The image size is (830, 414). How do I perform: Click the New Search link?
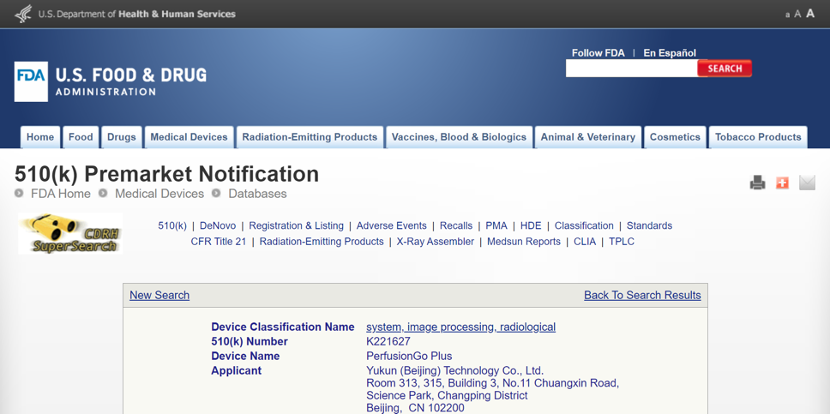click(159, 295)
